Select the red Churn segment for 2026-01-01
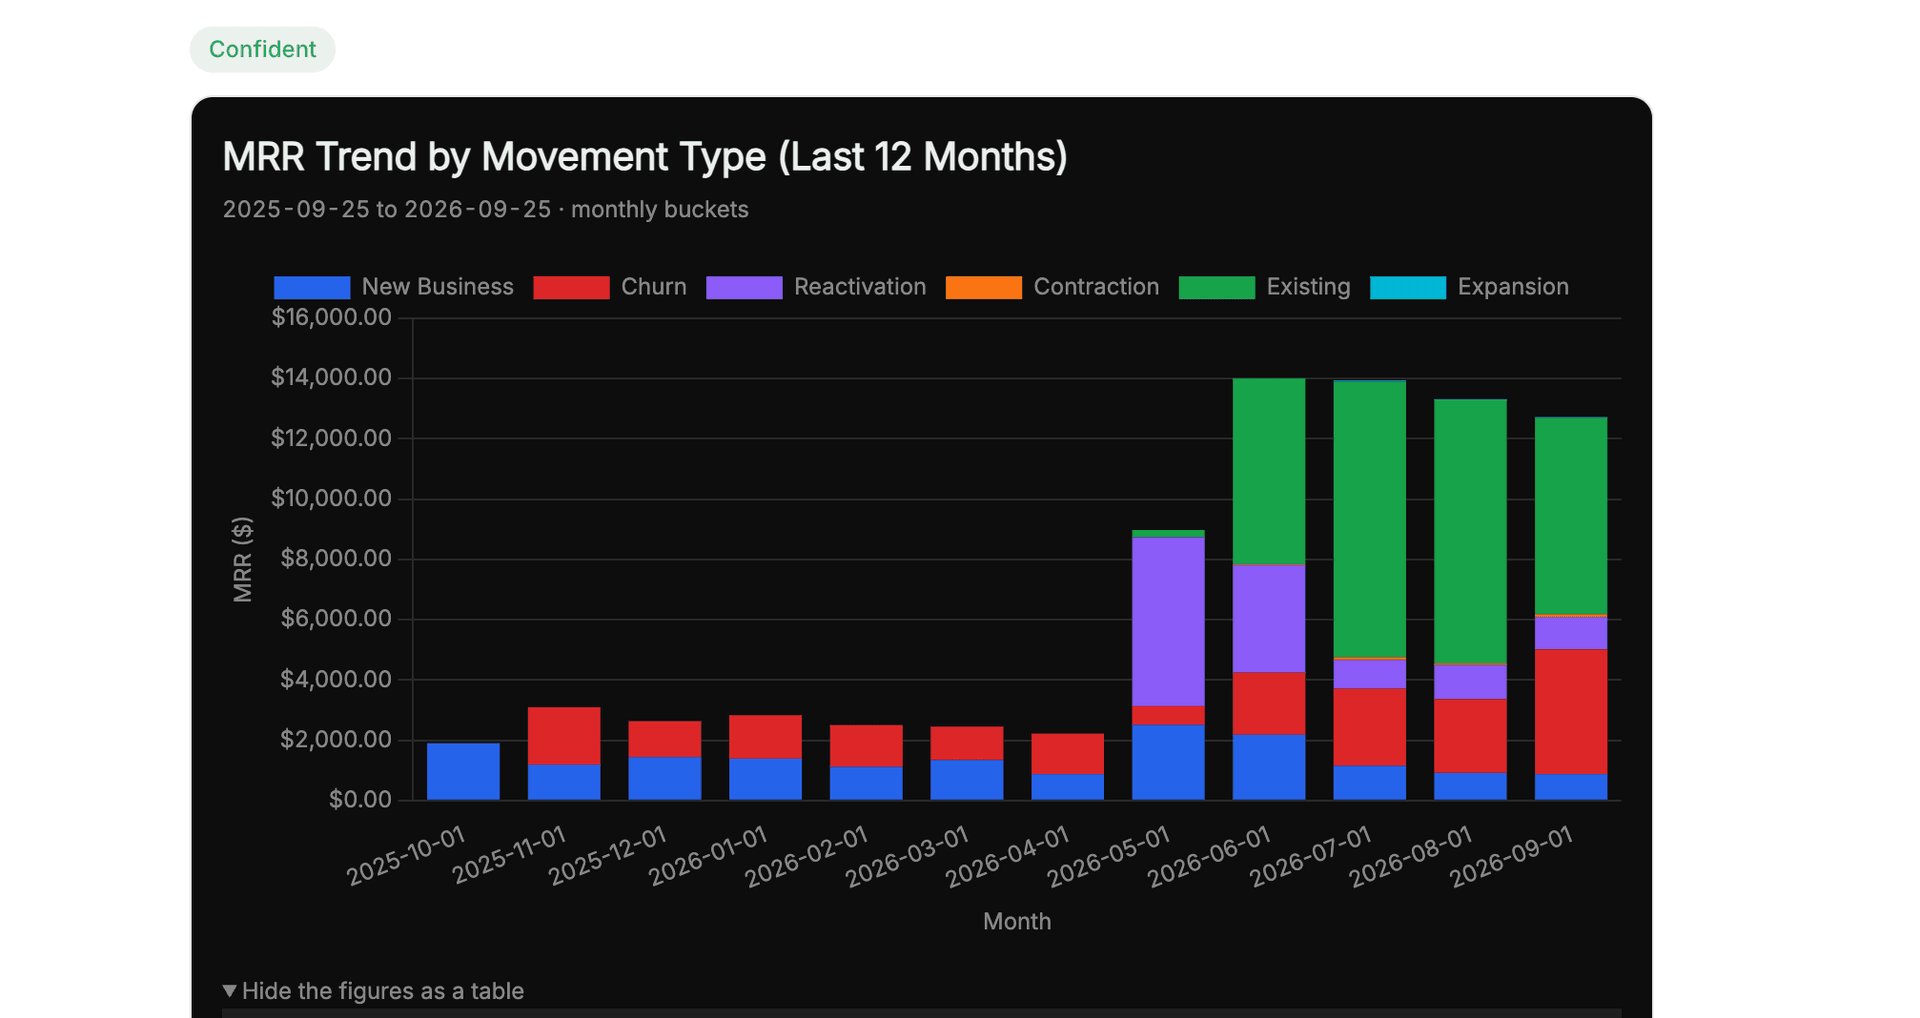1920x1018 pixels. click(765, 737)
